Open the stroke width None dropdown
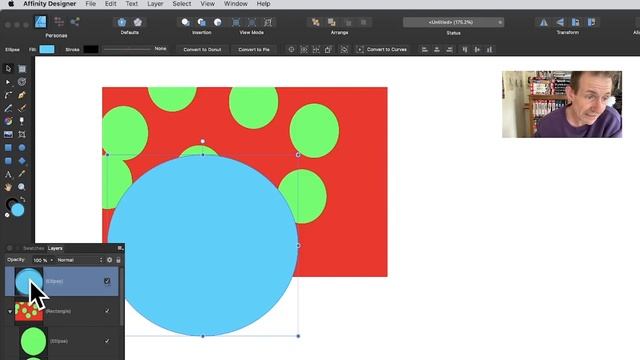The image size is (640, 360). pos(160,49)
